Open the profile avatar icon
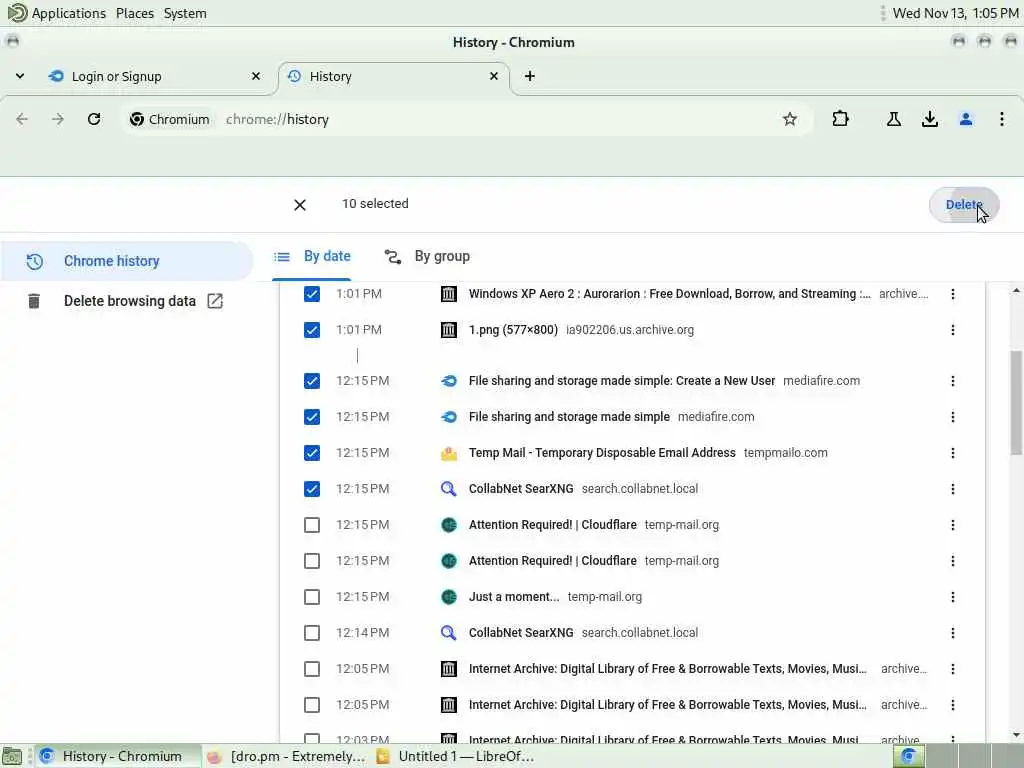This screenshot has height=768, width=1024. click(x=966, y=119)
